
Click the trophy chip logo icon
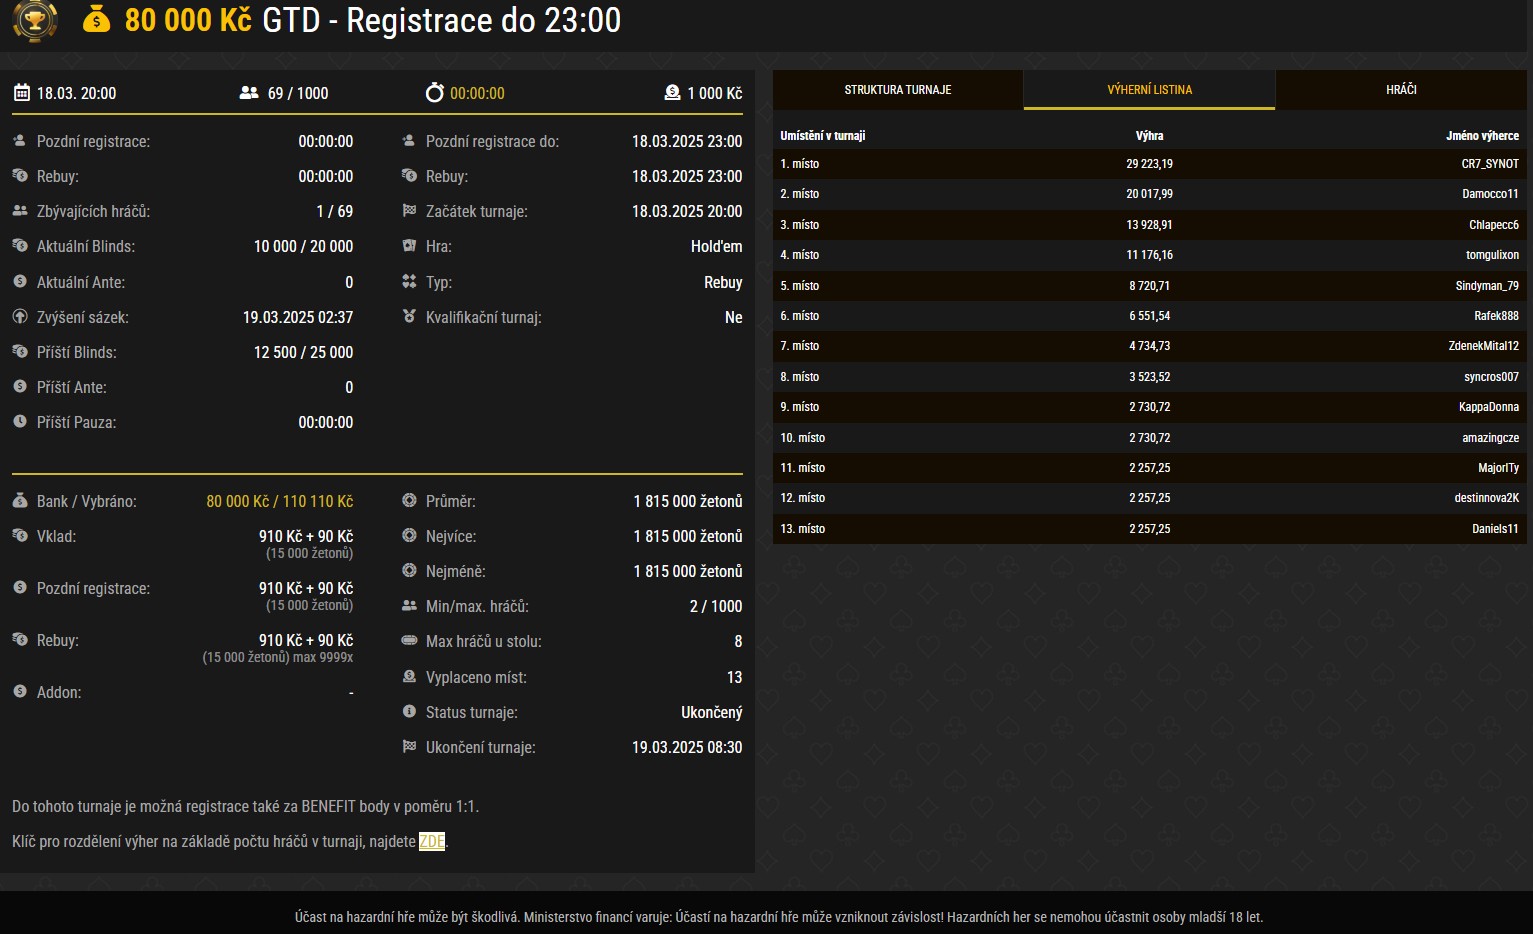point(34,20)
